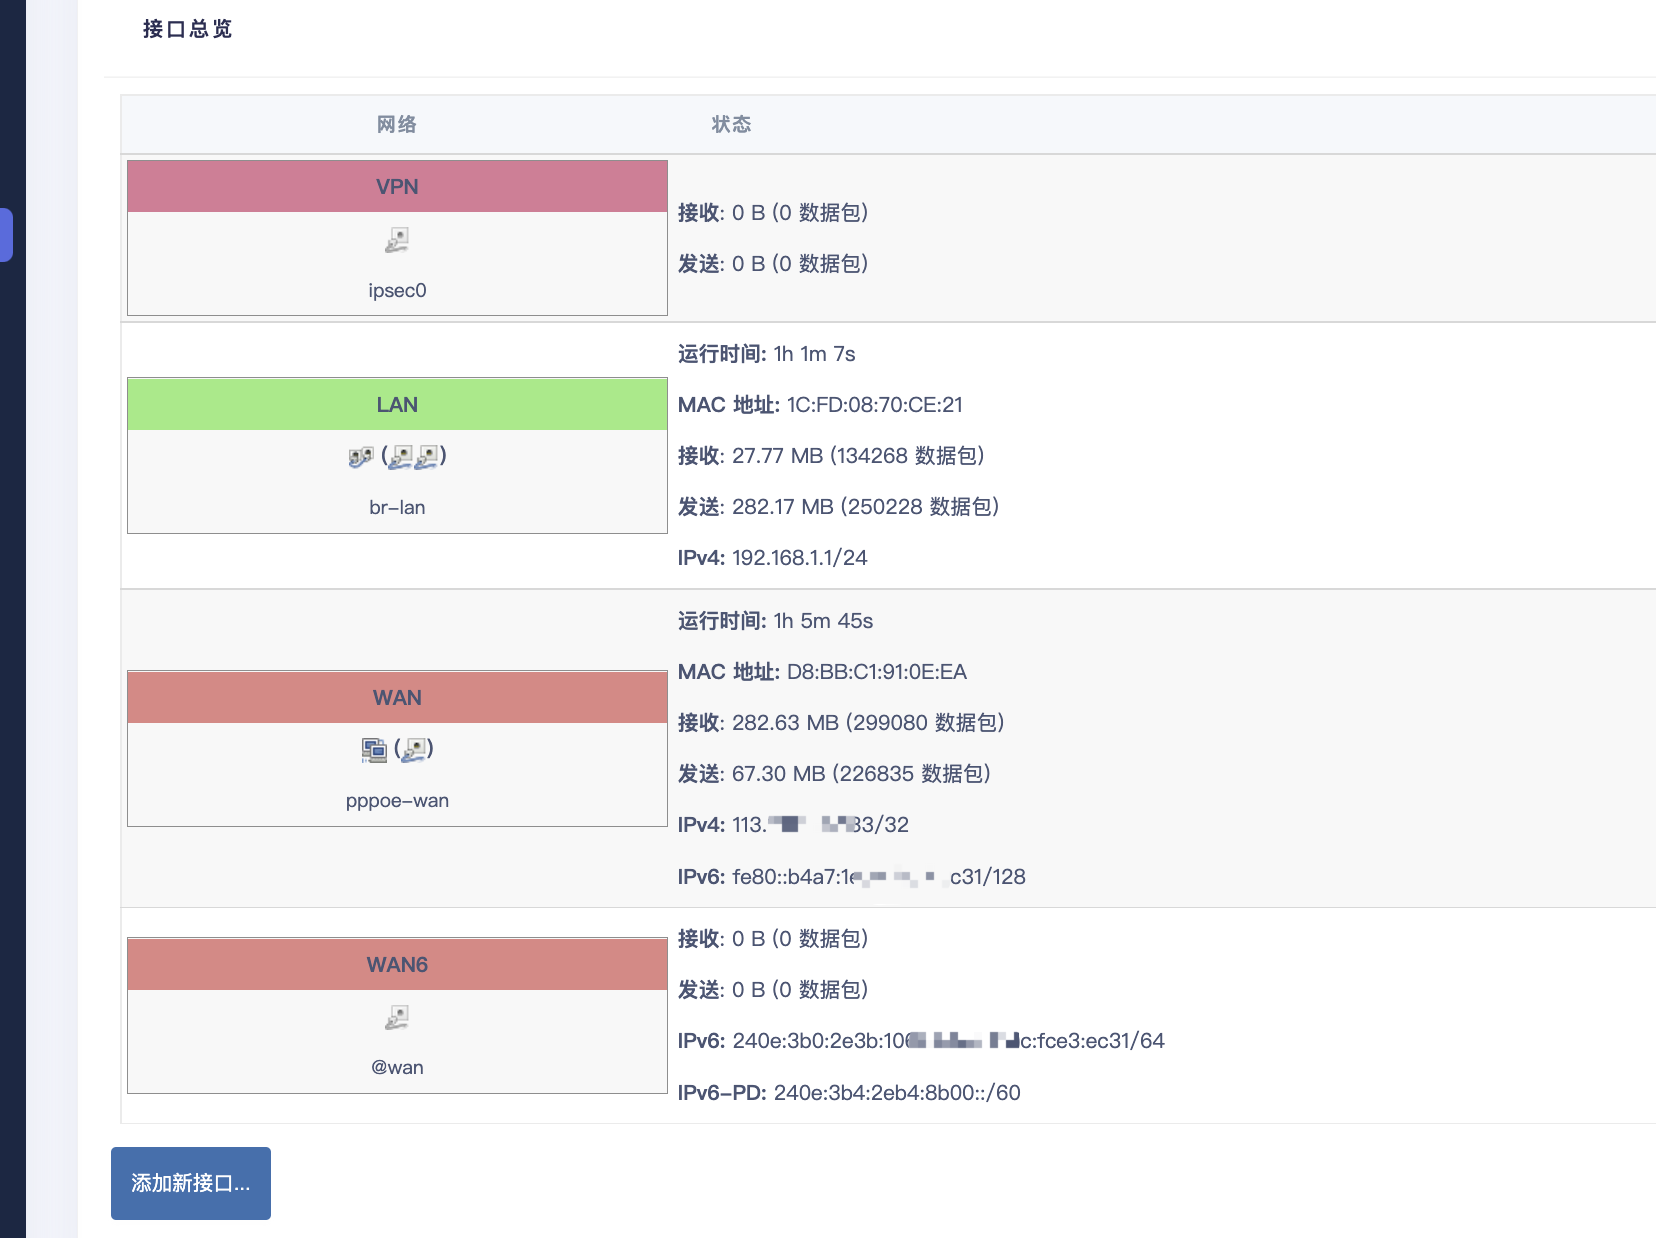
Task: Select the WAN6 interface header bar
Action: pyautogui.click(x=397, y=964)
